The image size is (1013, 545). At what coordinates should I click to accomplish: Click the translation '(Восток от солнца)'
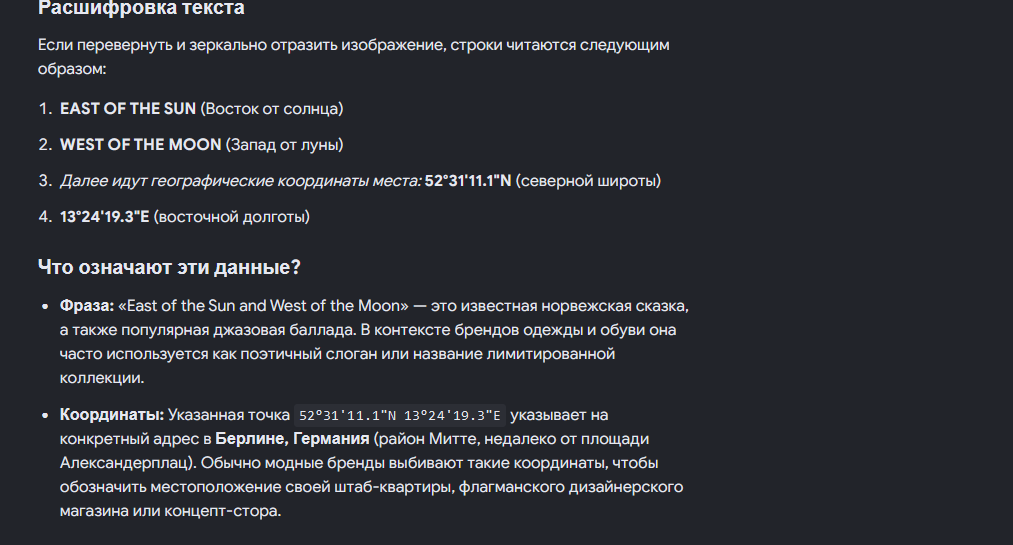click(x=272, y=108)
